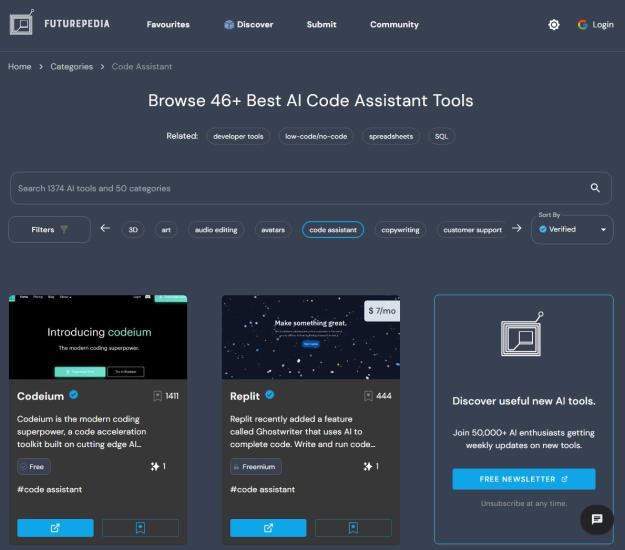
Task: Toggle the theme sun icon
Action: click(554, 25)
